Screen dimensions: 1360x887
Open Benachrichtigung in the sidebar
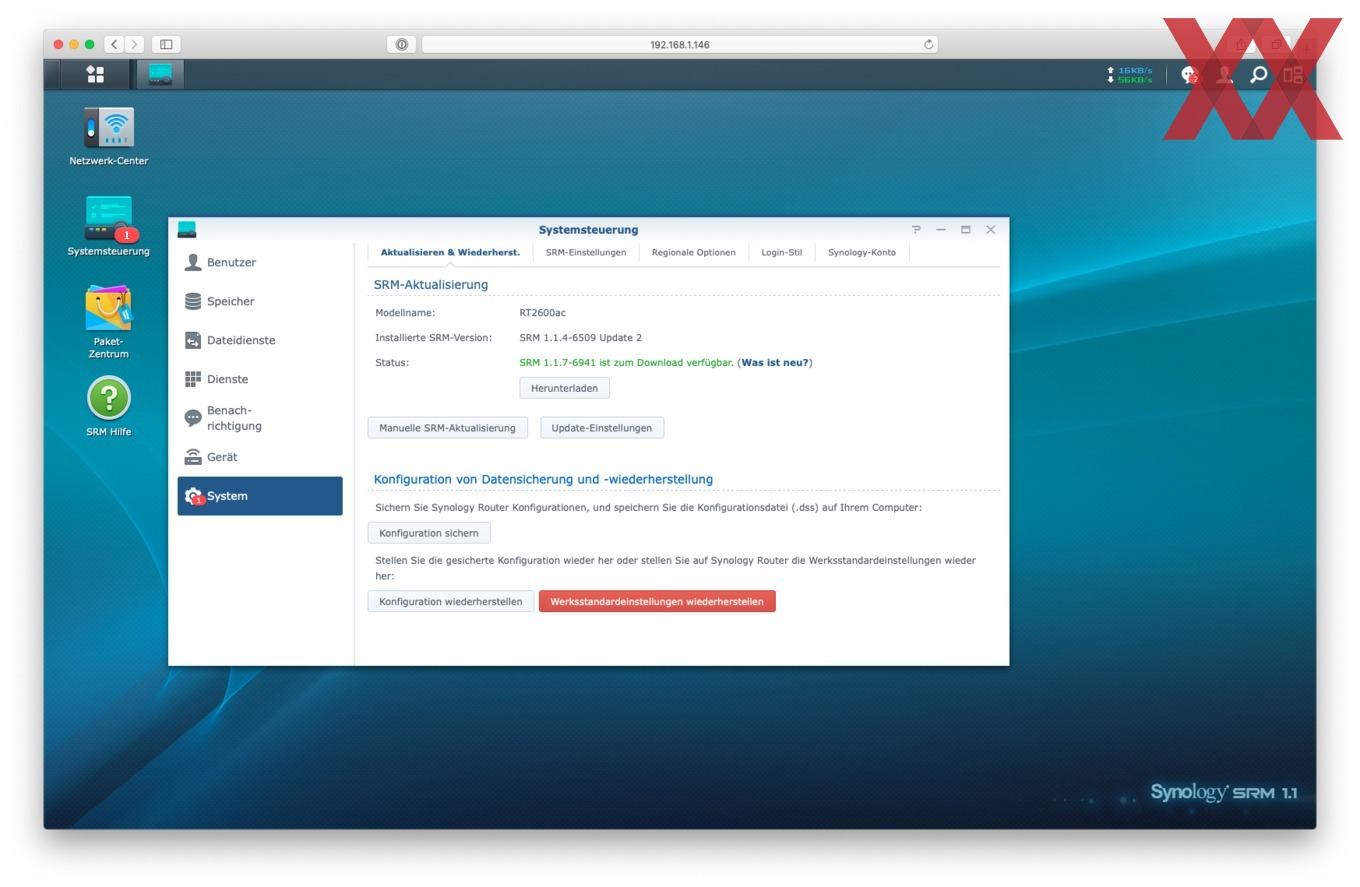coord(260,418)
